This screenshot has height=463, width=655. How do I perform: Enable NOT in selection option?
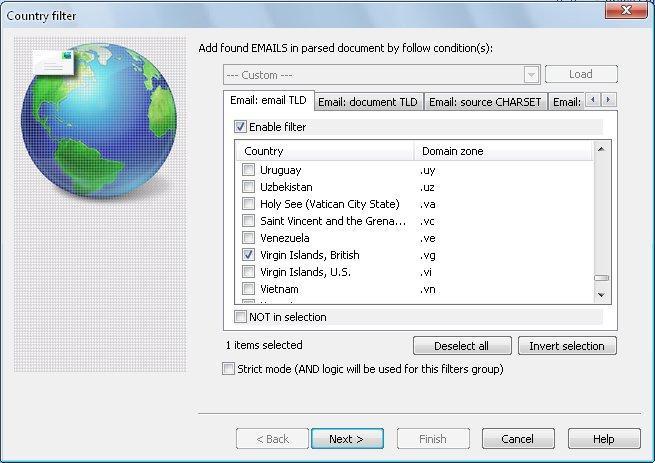tap(240, 317)
